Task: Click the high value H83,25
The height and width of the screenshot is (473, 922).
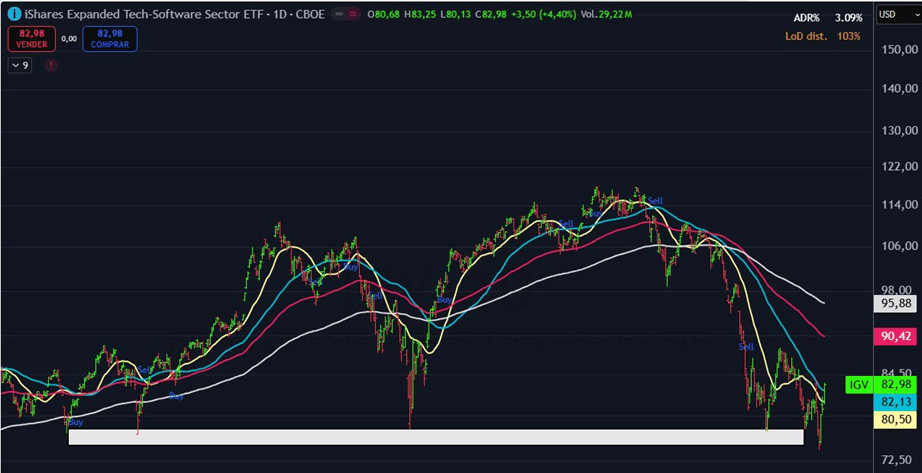Action: (x=420, y=15)
